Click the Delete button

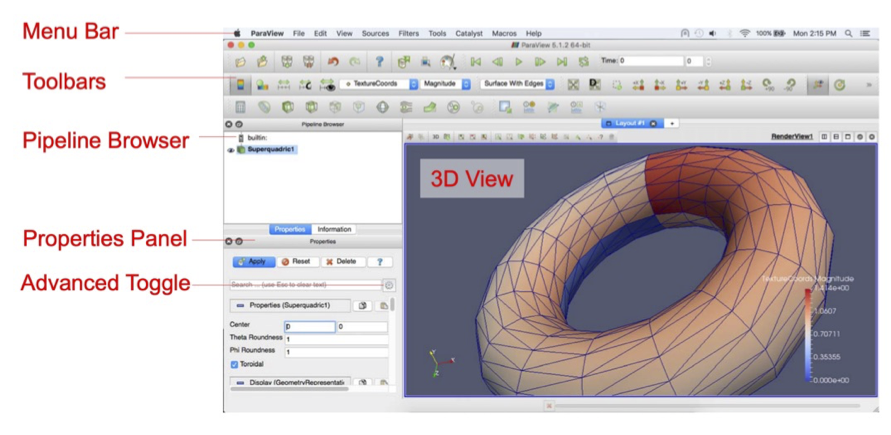[341, 262]
